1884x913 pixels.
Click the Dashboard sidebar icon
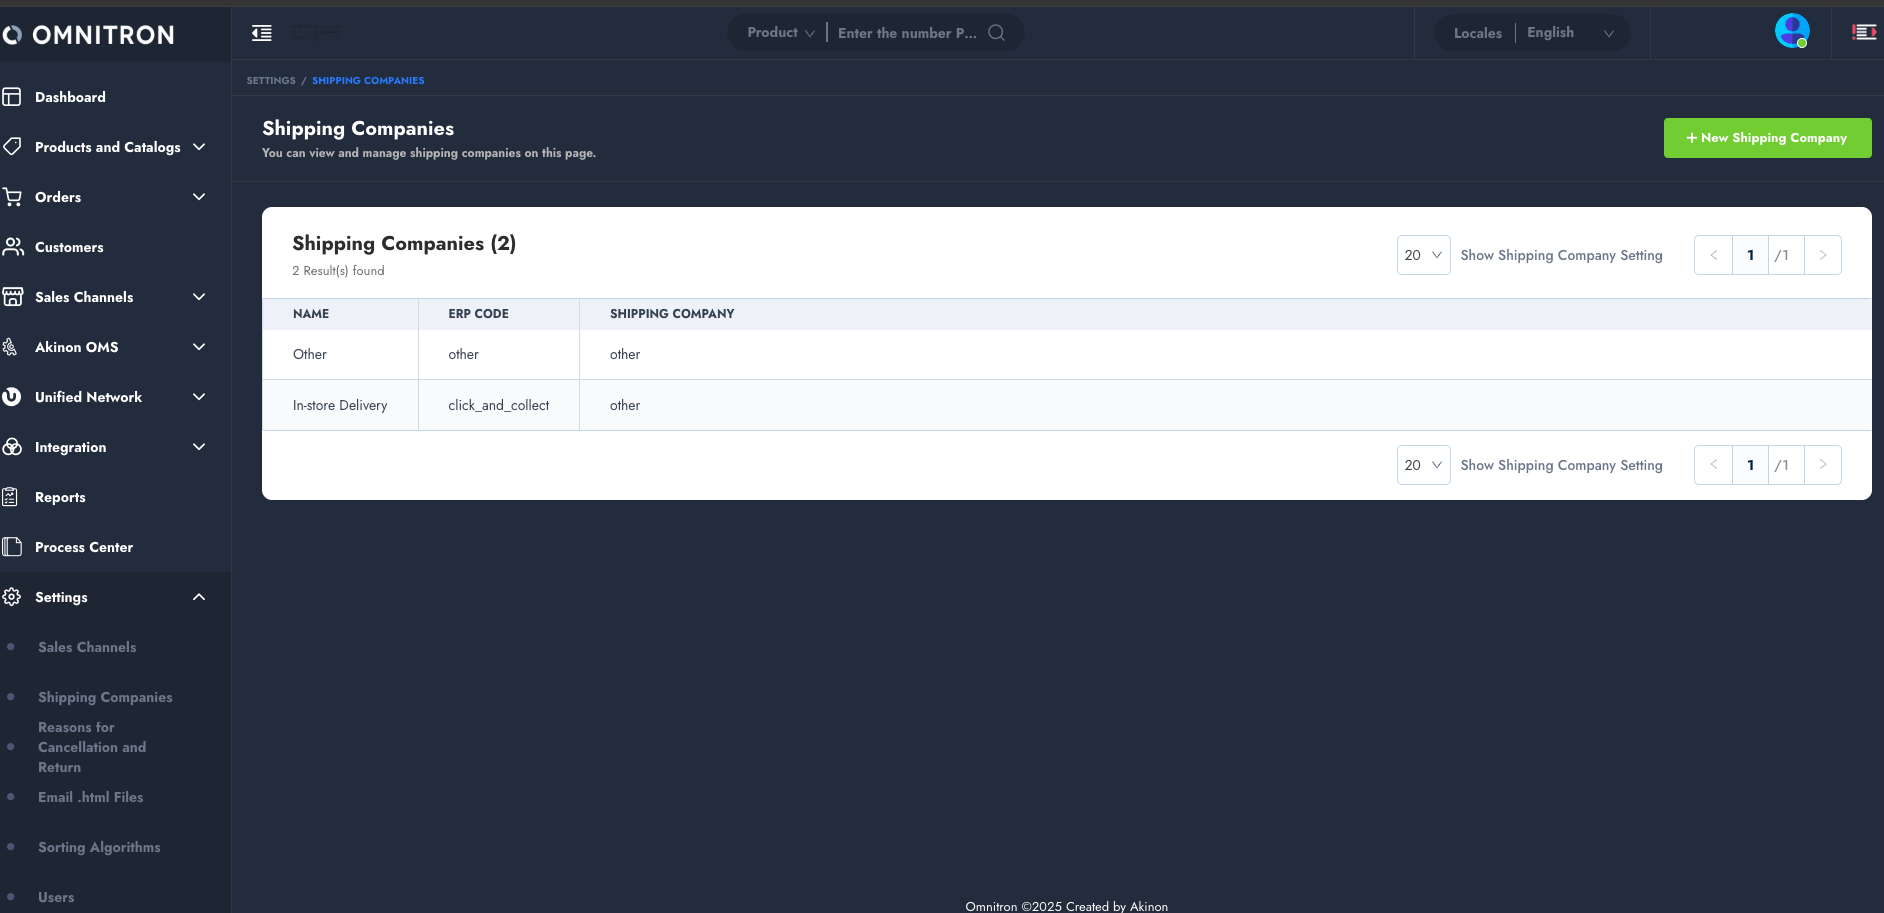(12, 97)
